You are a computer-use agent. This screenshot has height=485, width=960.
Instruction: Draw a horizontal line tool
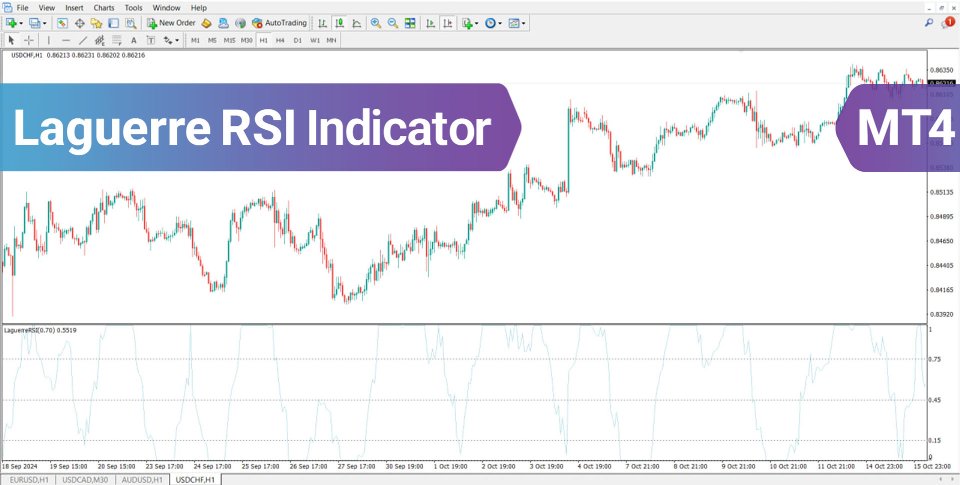pos(66,40)
